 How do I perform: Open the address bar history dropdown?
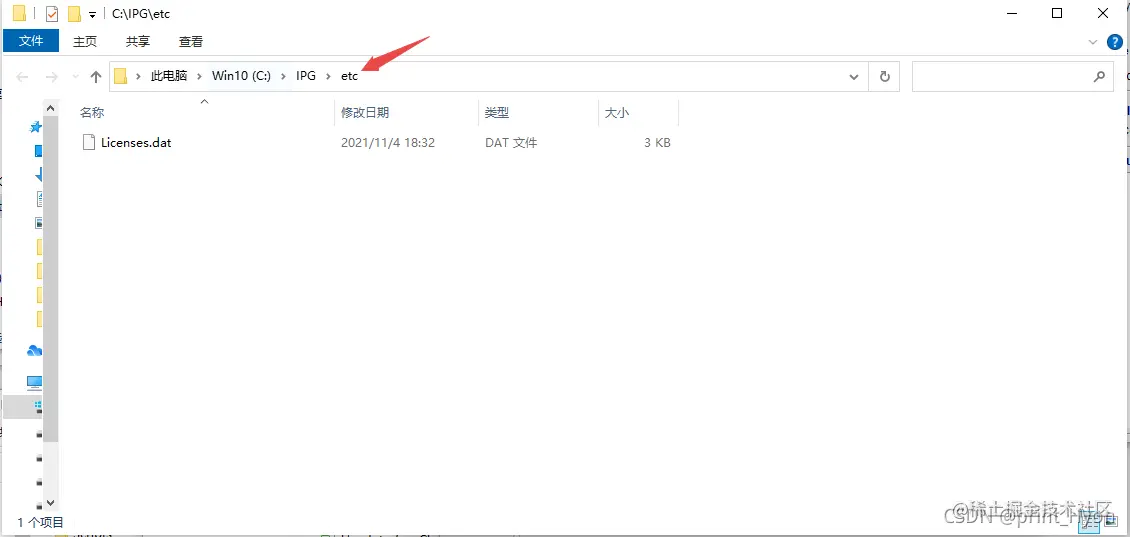point(854,76)
